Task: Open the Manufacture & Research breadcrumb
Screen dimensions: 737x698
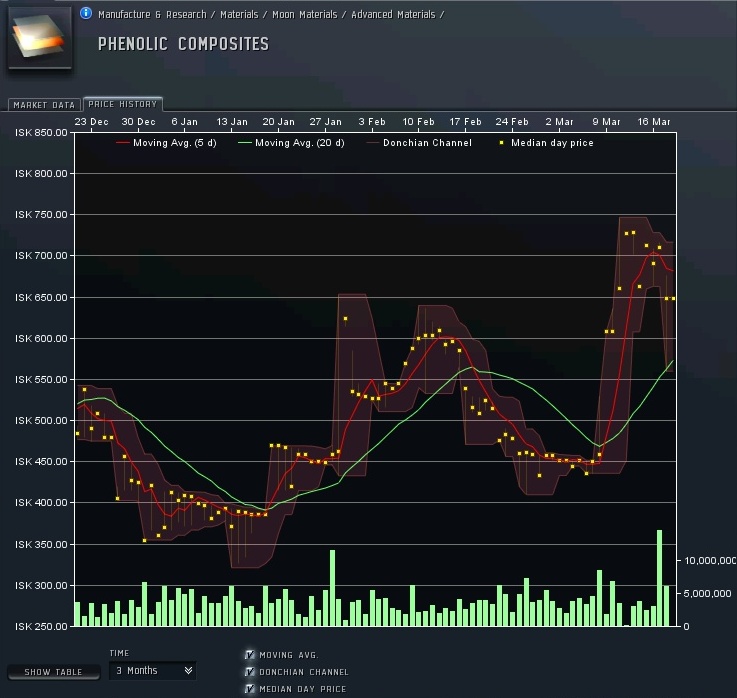Action: (x=152, y=15)
